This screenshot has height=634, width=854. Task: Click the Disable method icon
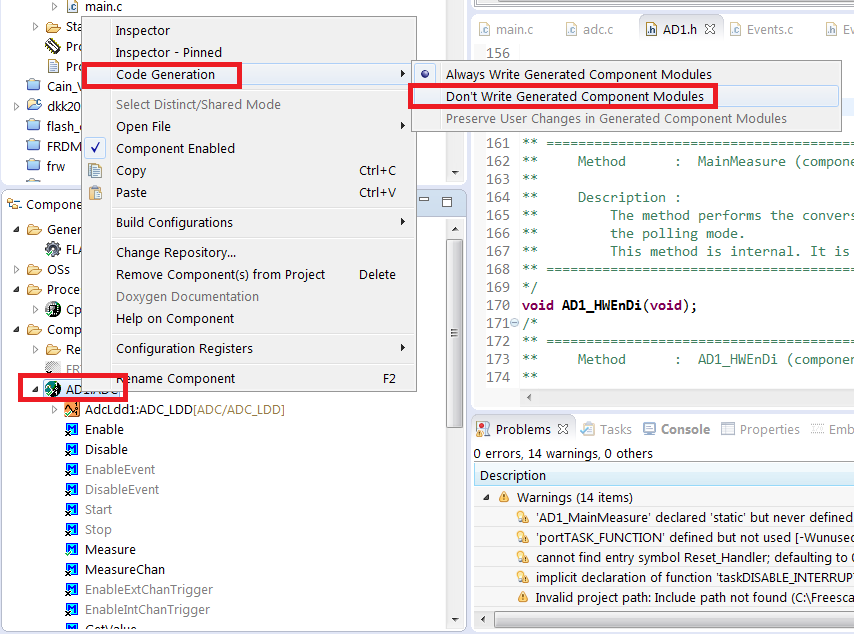coord(71,450)
